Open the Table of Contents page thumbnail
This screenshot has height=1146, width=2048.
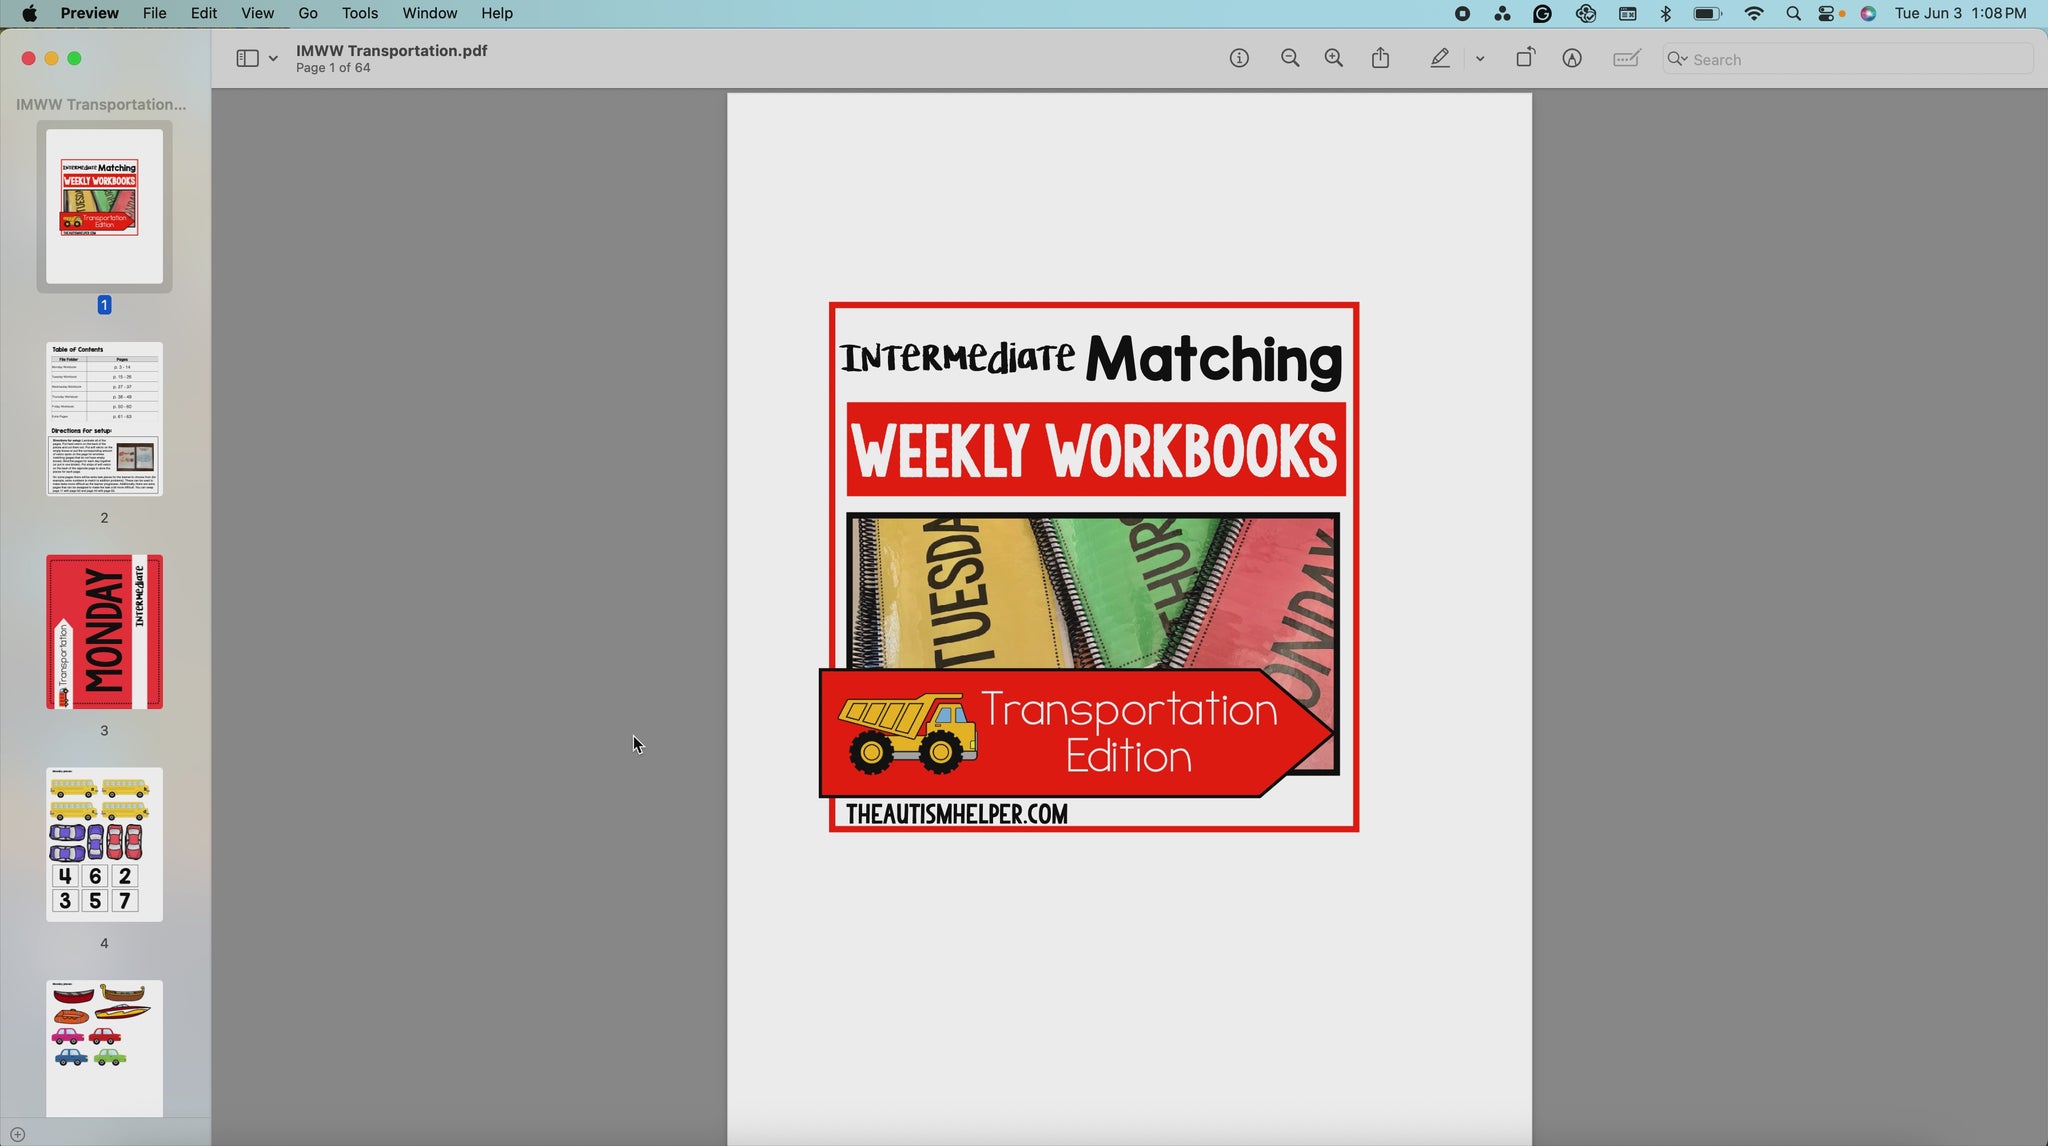[x=104, y=419]
